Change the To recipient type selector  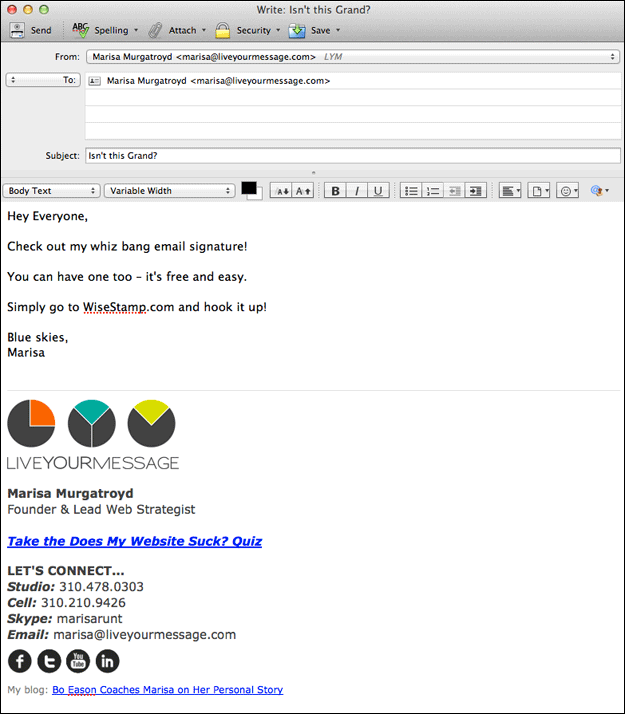43,80
